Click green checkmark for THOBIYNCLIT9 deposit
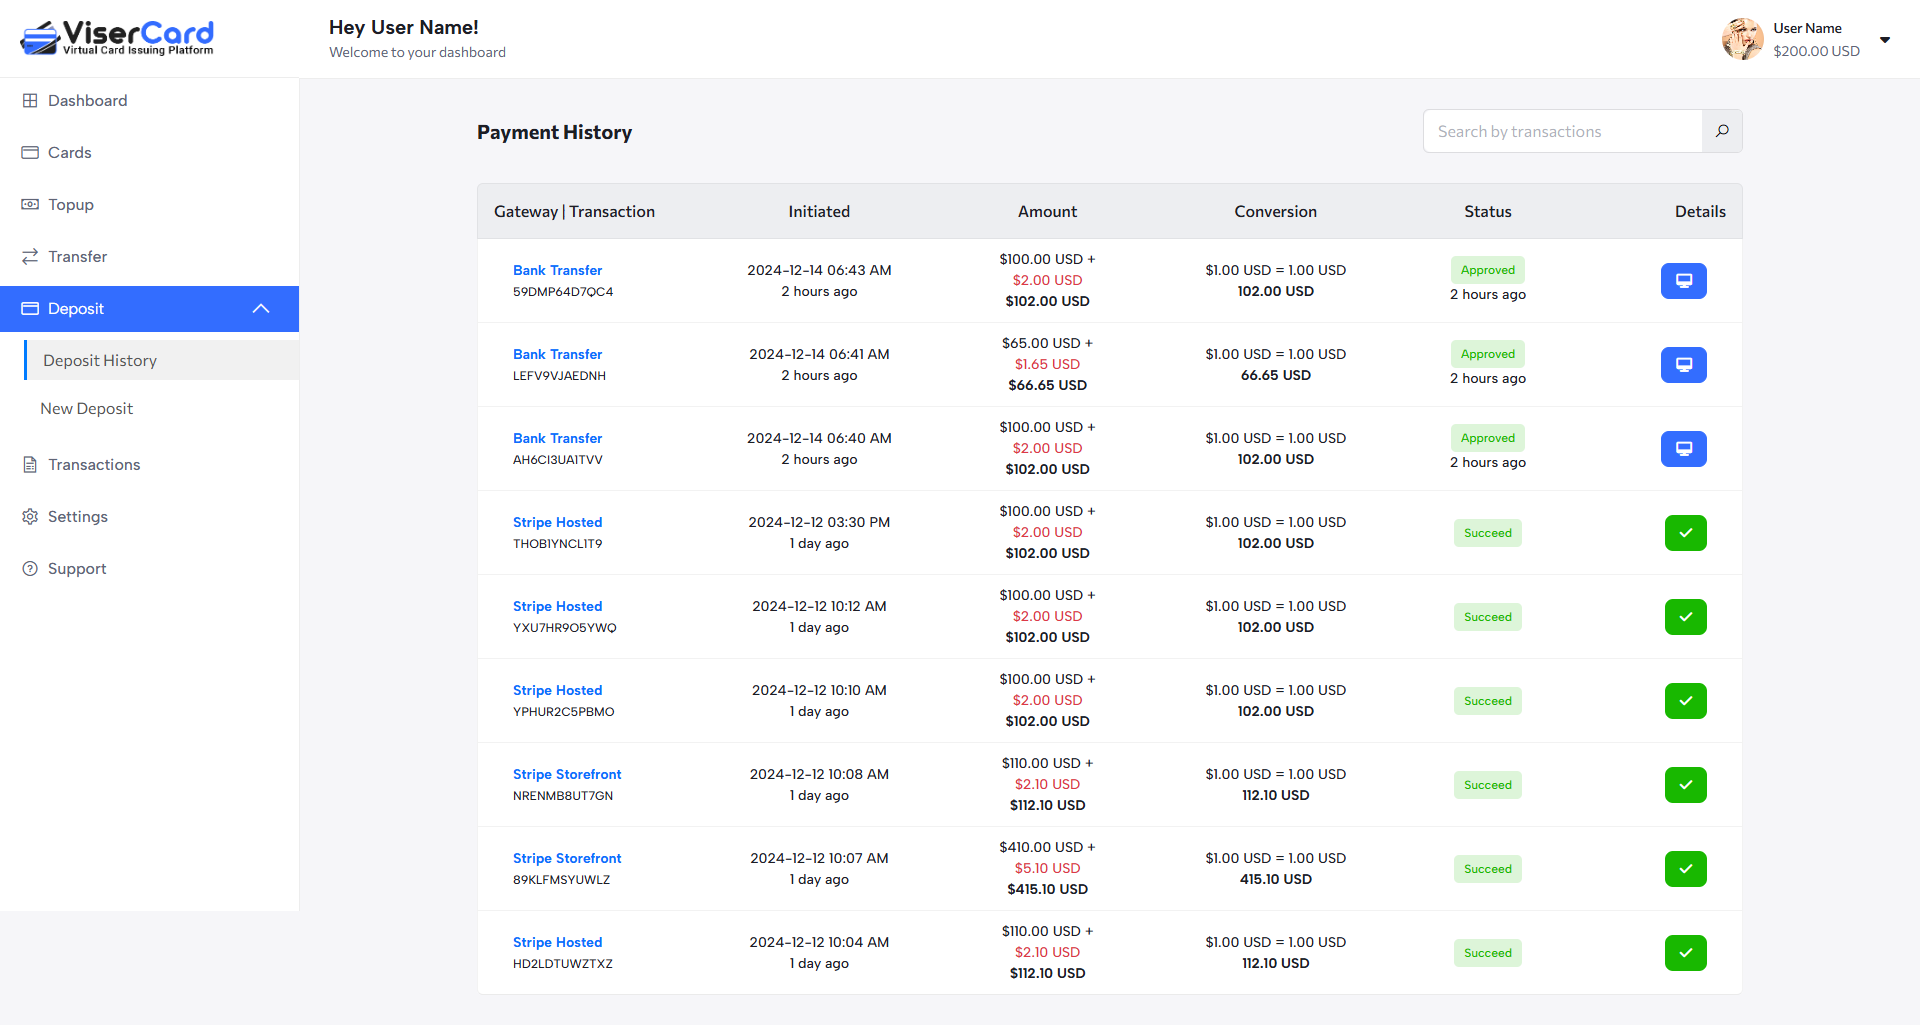Screen dimensions: 1920x1025 [1685, 533]
